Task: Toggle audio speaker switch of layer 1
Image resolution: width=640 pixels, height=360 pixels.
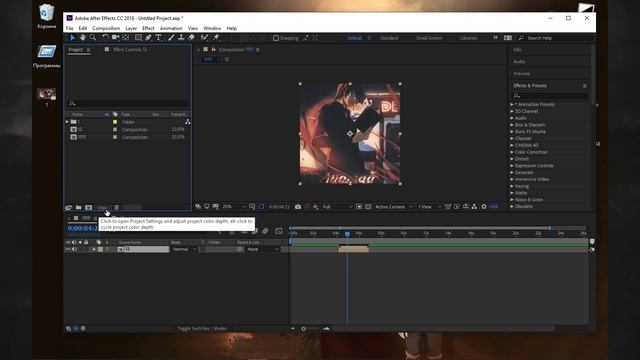Action: (74, 249)
